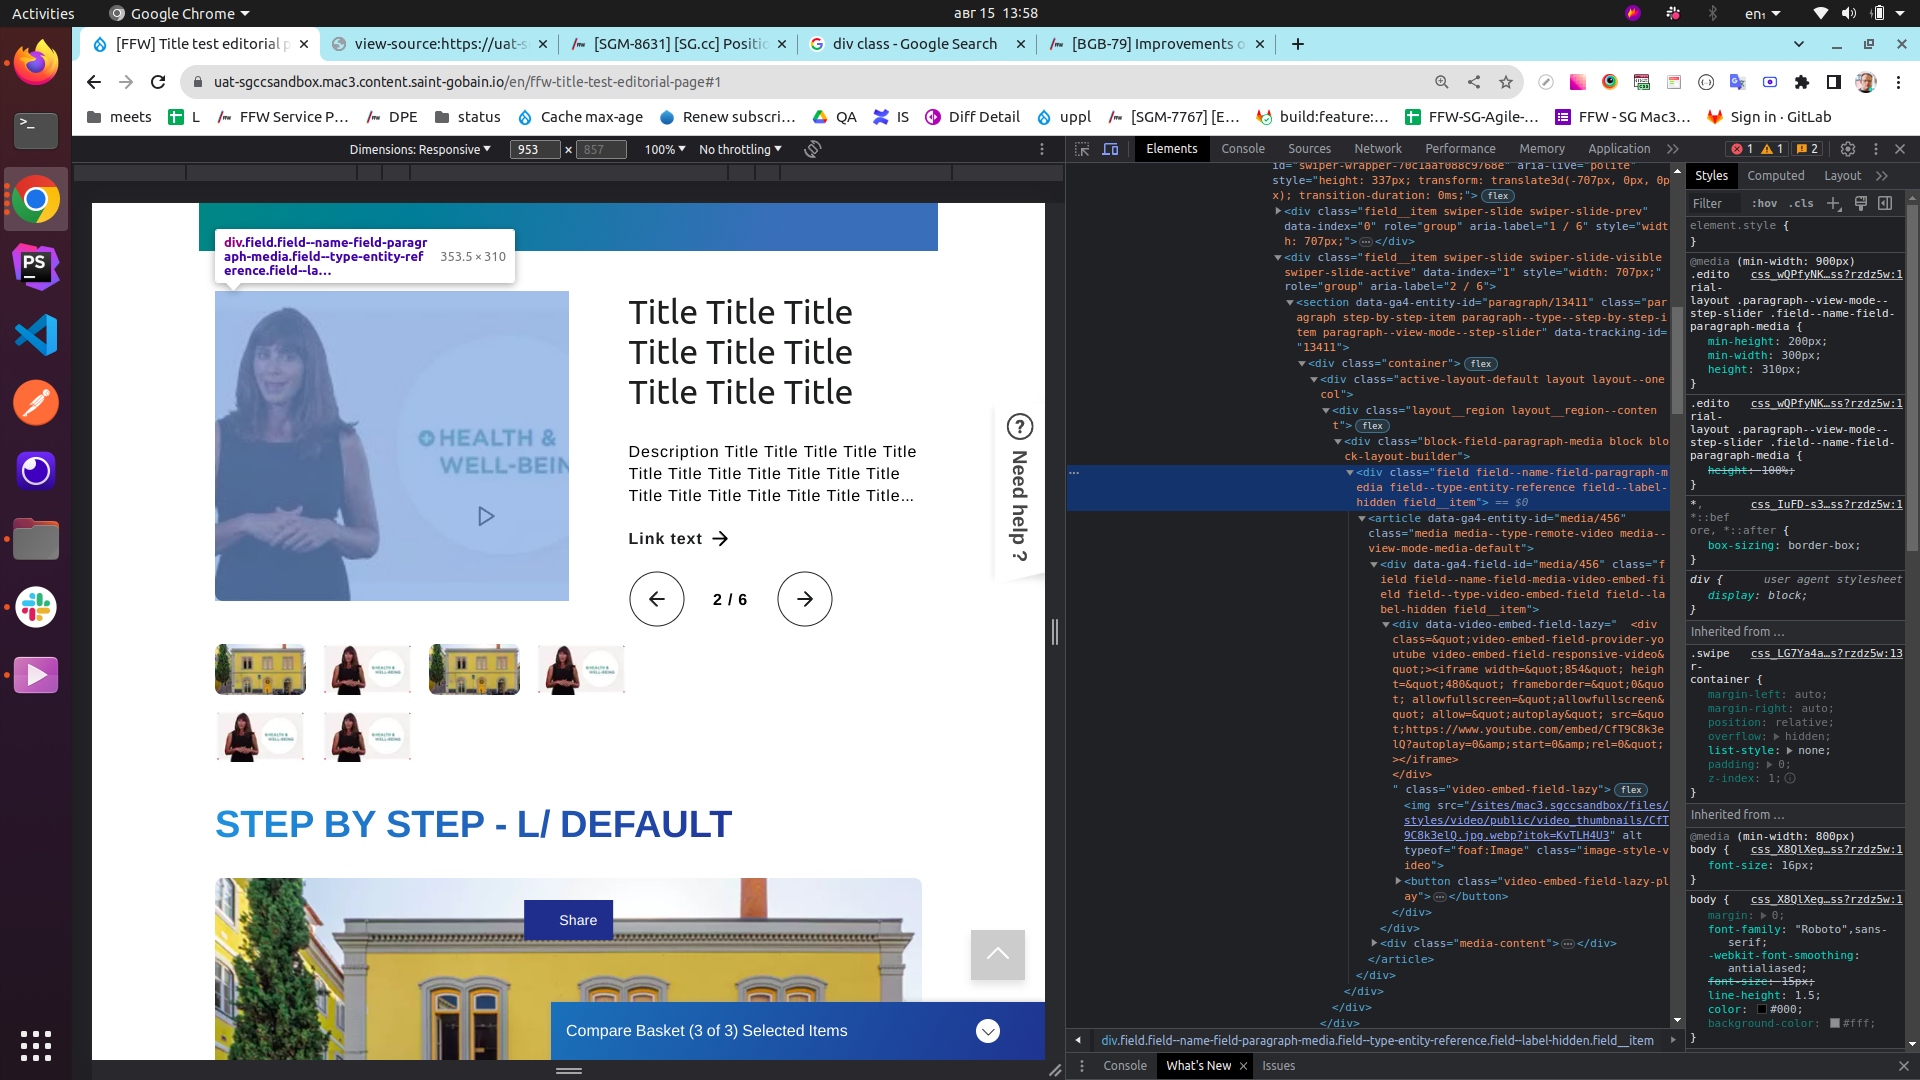Click the share page icon in address bar
1920x1080 pixels.
pos(1474,82)
